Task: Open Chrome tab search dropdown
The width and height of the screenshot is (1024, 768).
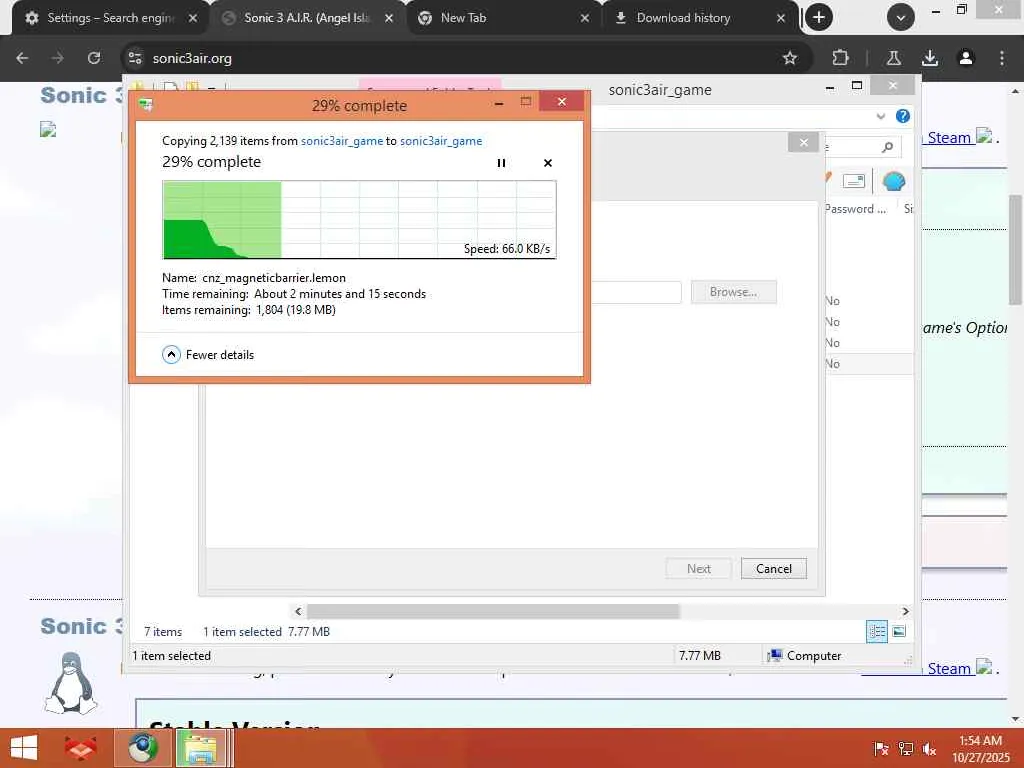Action: (901, 18)
